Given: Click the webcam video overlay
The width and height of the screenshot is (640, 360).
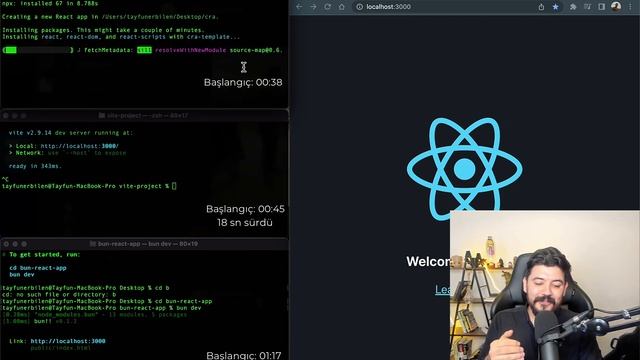Looking at the screenshot, I should coord(545,285).
